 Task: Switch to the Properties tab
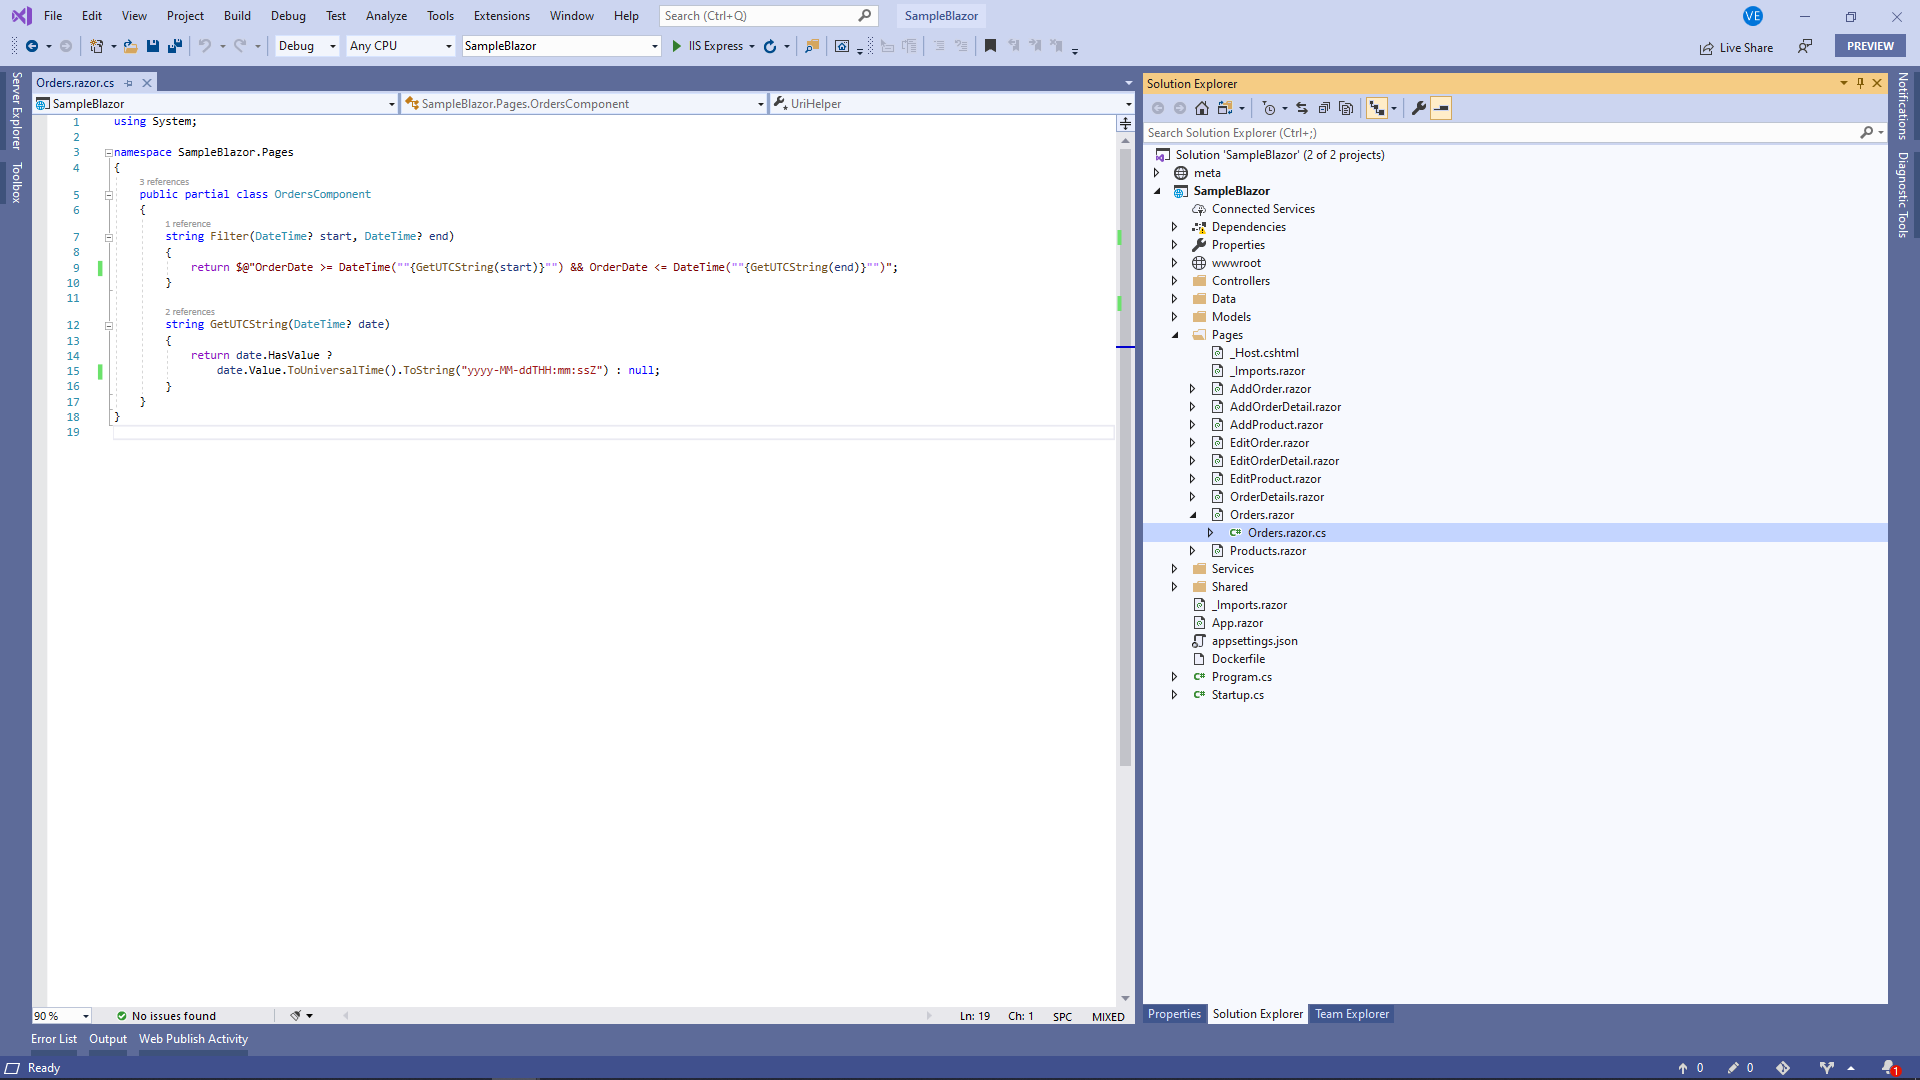1174,1014
